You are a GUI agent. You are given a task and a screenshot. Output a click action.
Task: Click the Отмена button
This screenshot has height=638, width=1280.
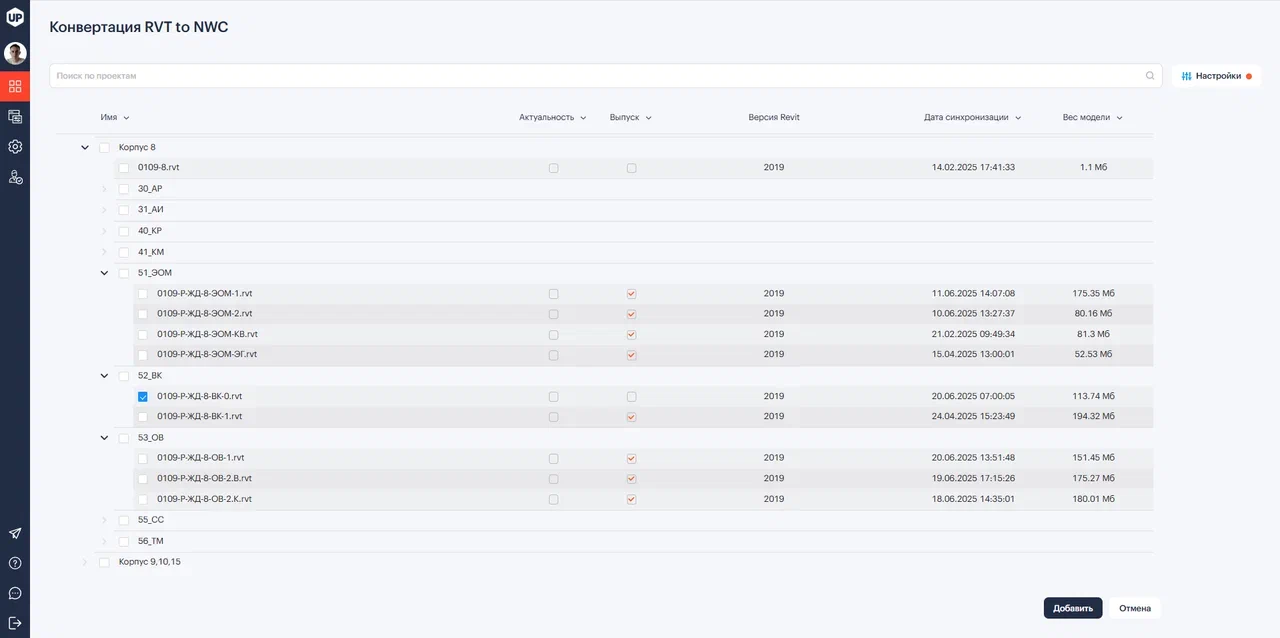[1134, 608]
